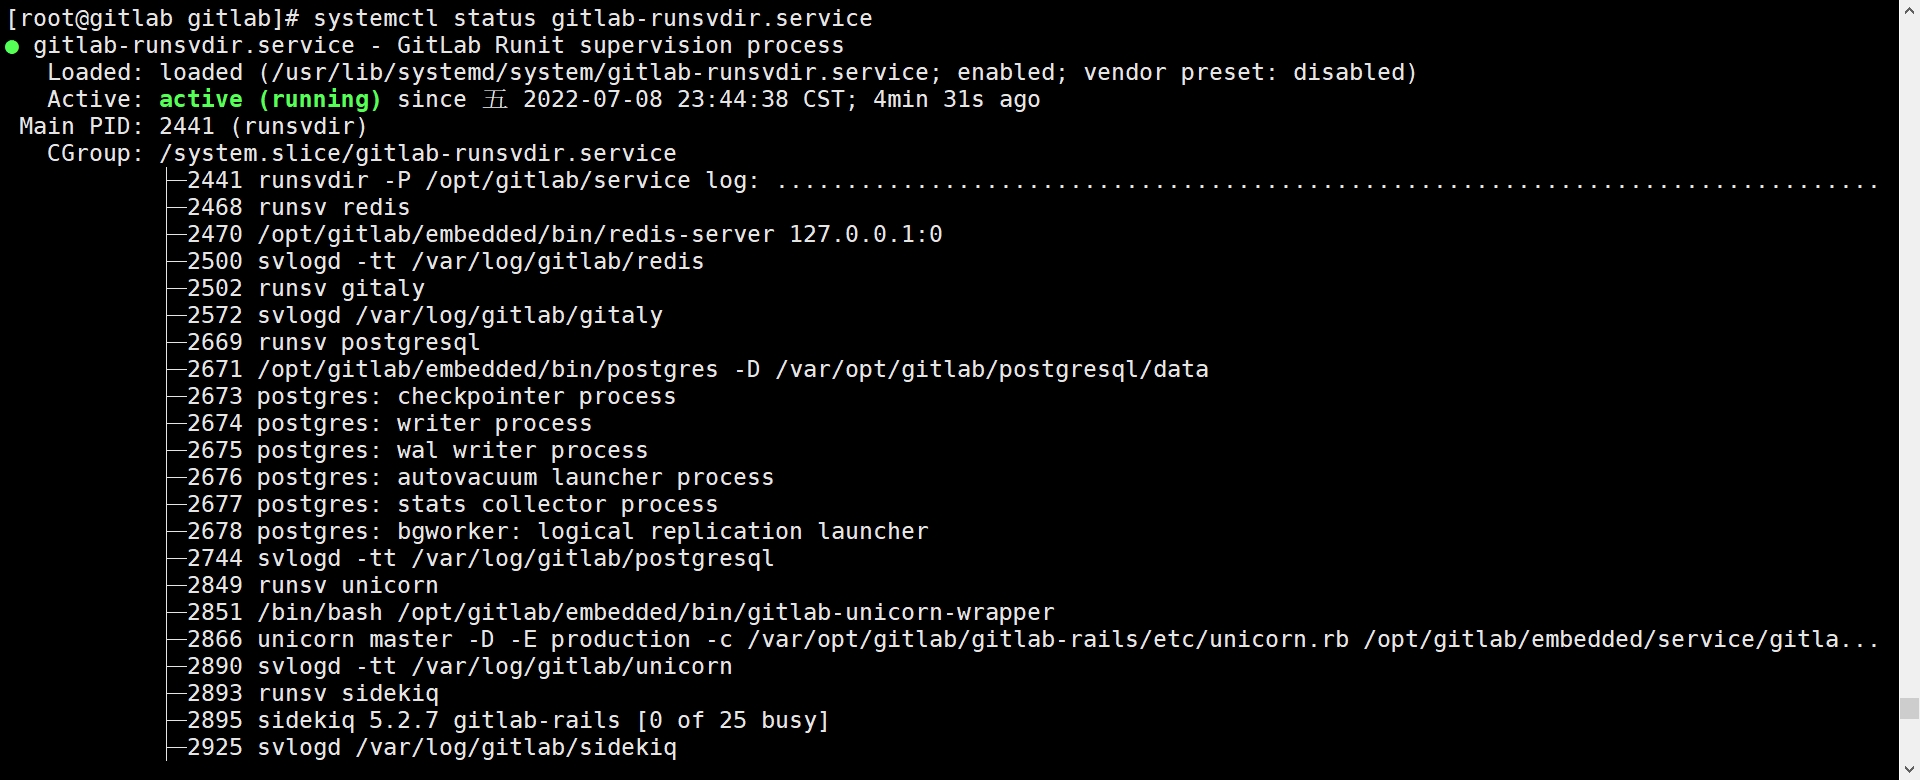Click the gitlab-unicorn-wrapper bash process line
This screenshot has height=780, width=1920.
tap(620, 613)
